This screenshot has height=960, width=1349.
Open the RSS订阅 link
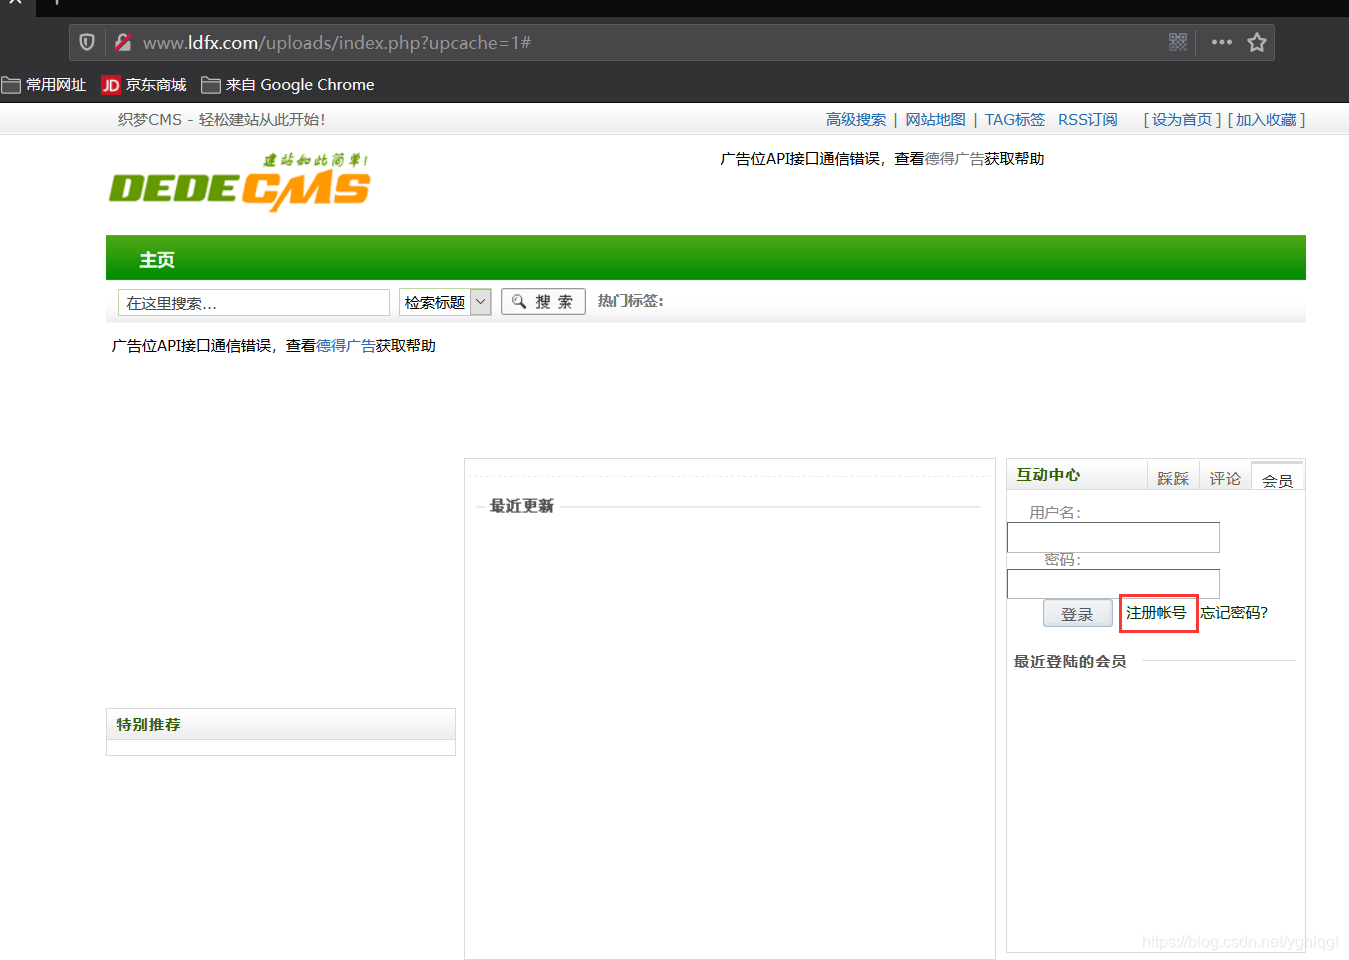click(1087, 119)
